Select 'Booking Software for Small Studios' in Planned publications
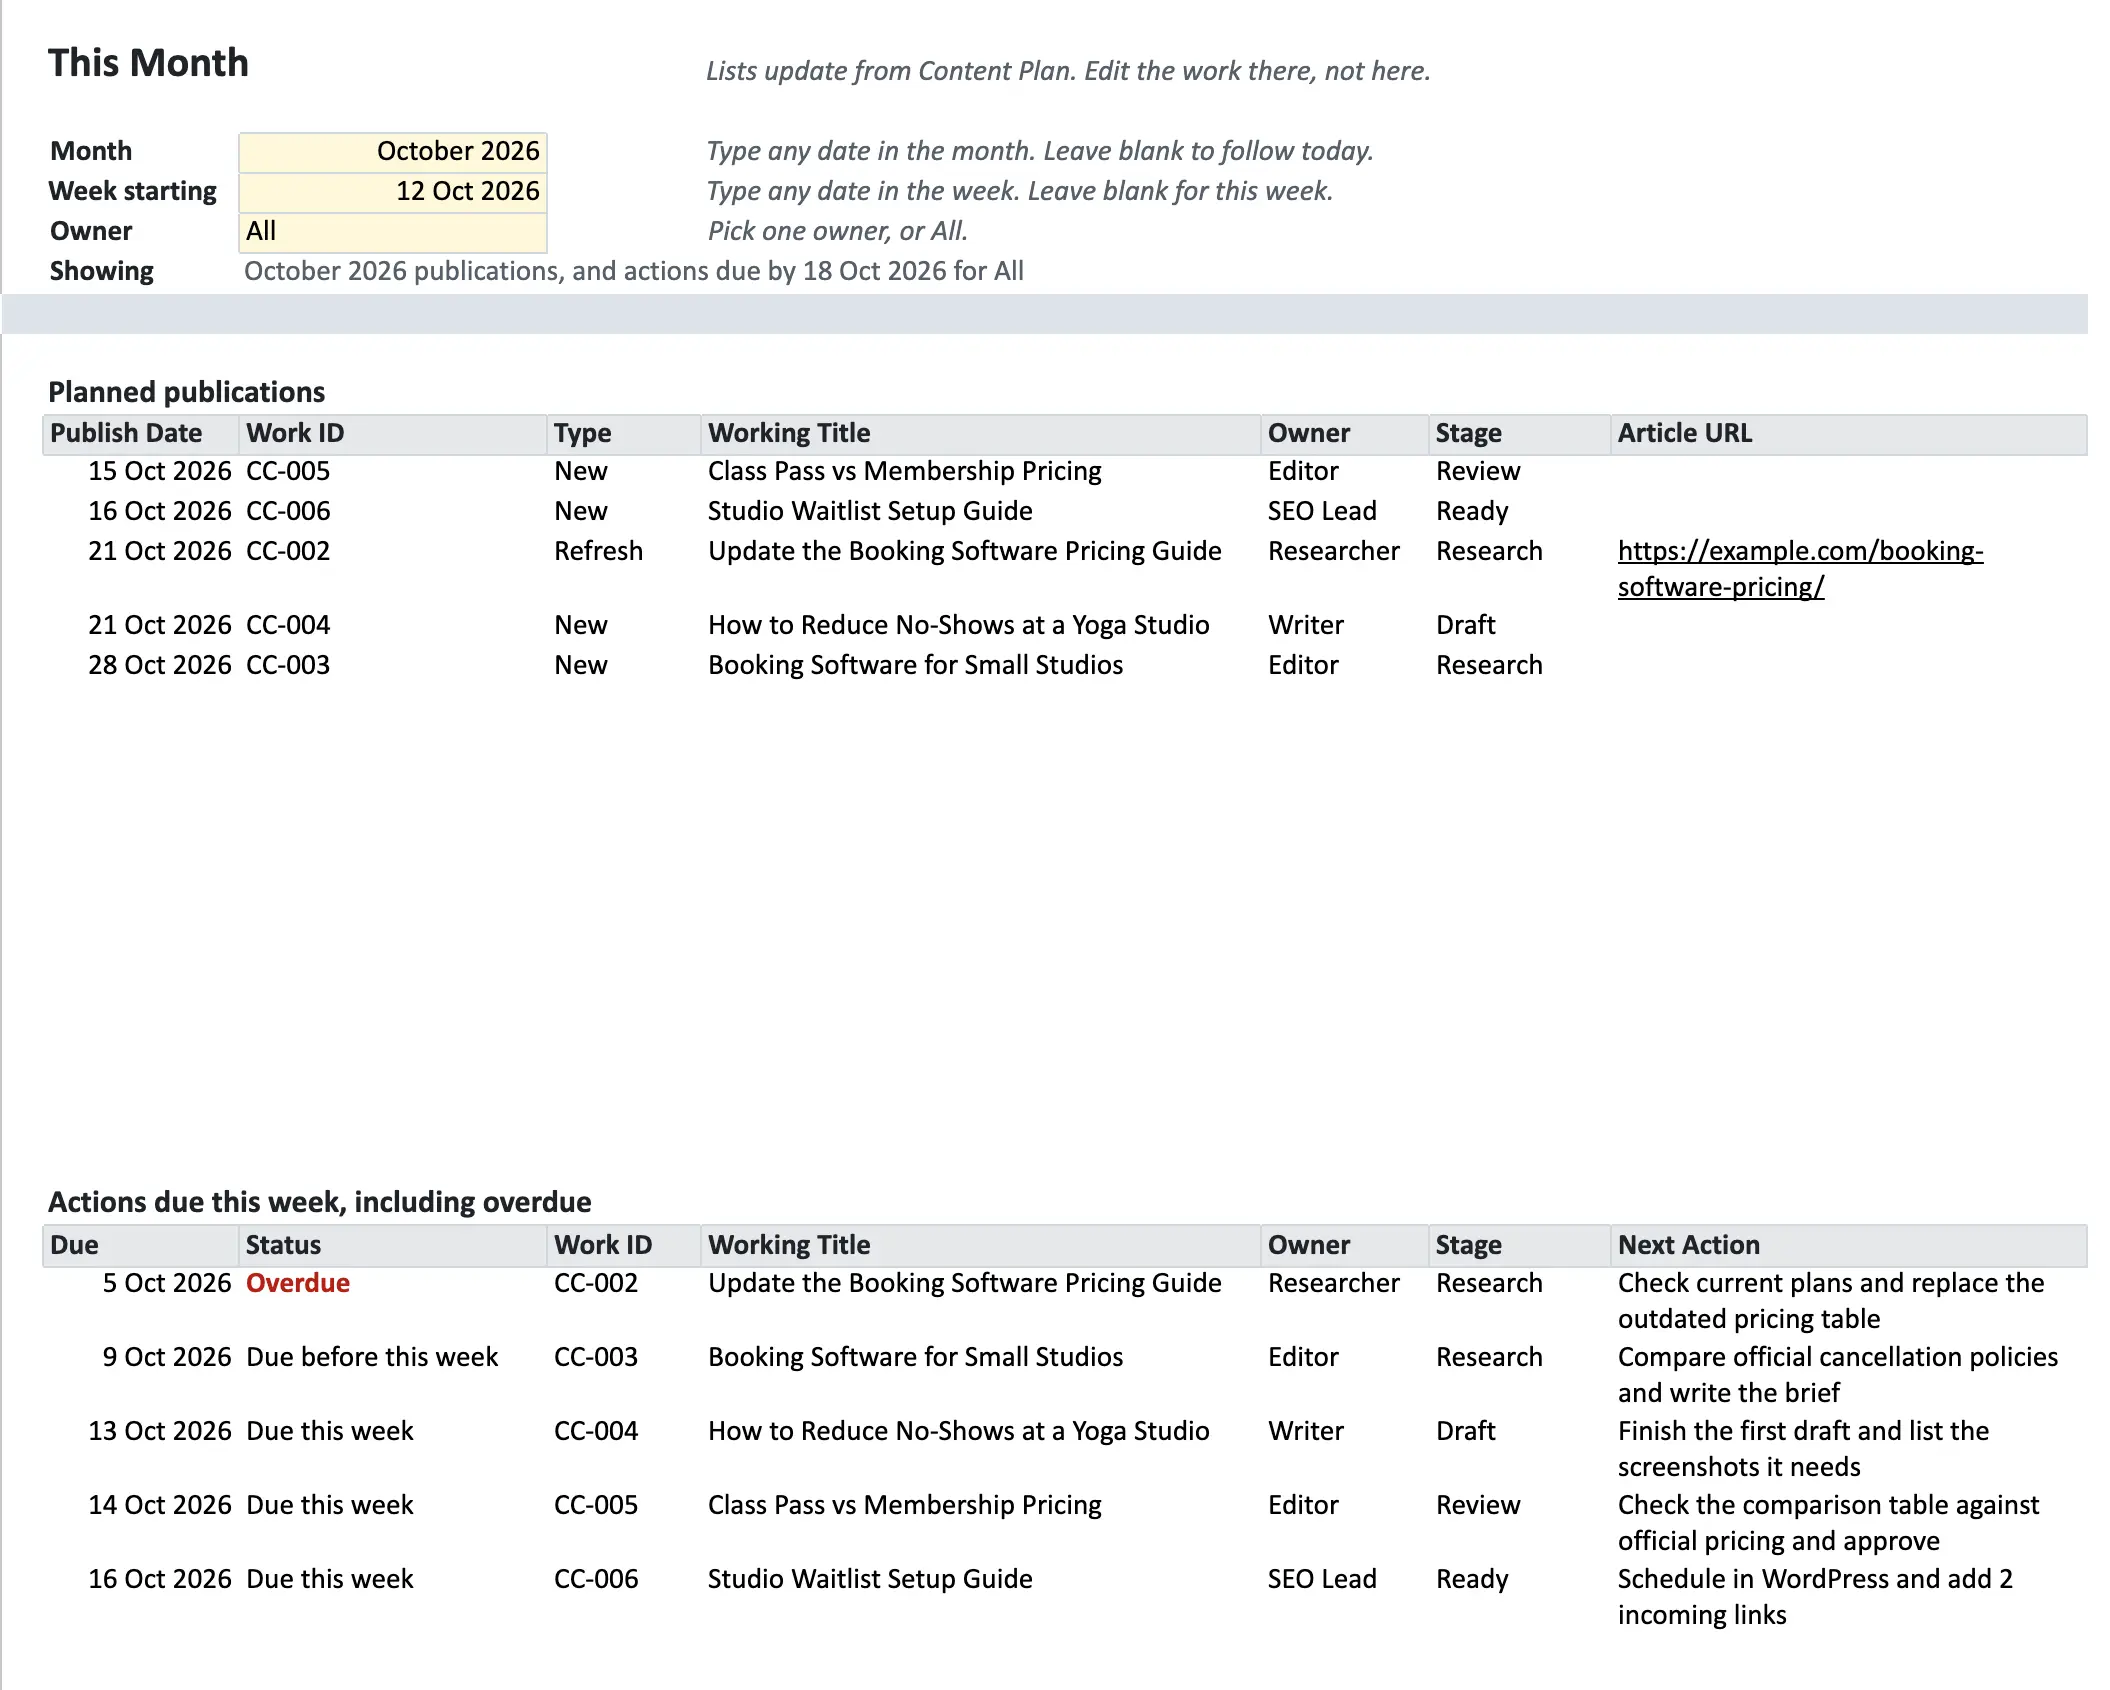Screen dimensions: 2110x1690 tap(915, 665)
